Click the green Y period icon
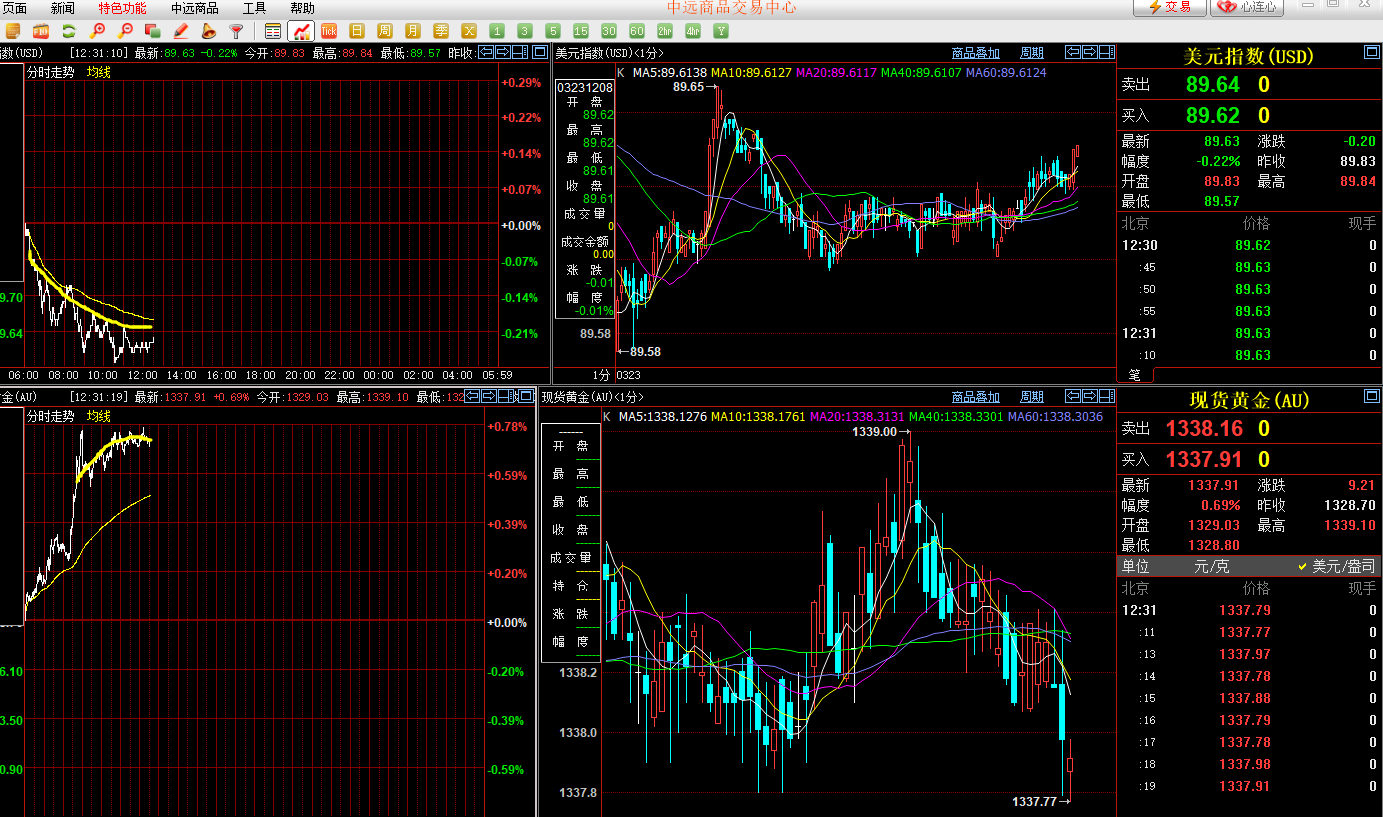The height and width of the screenshot is (817, 1383). click(721, 31)
